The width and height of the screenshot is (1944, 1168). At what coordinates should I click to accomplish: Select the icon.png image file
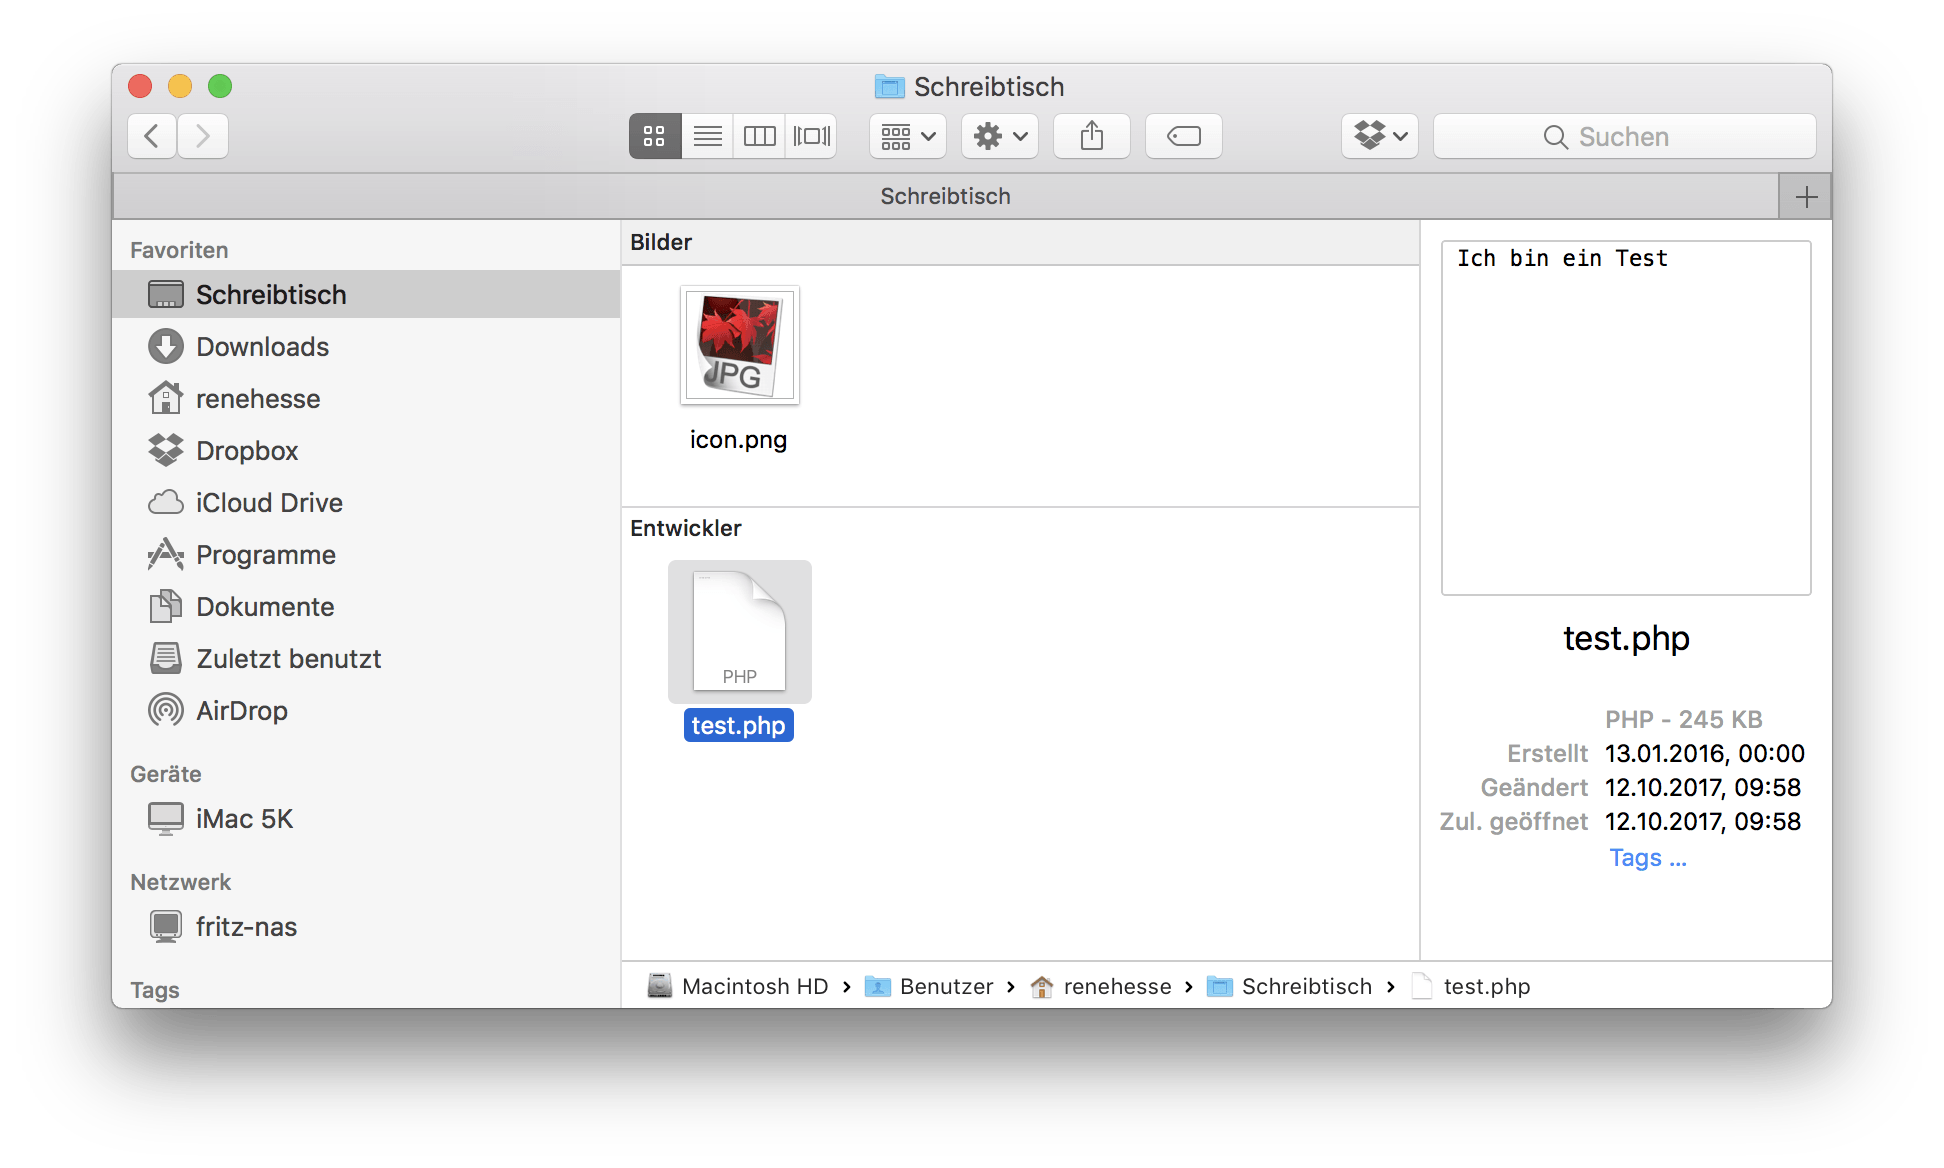739,345
